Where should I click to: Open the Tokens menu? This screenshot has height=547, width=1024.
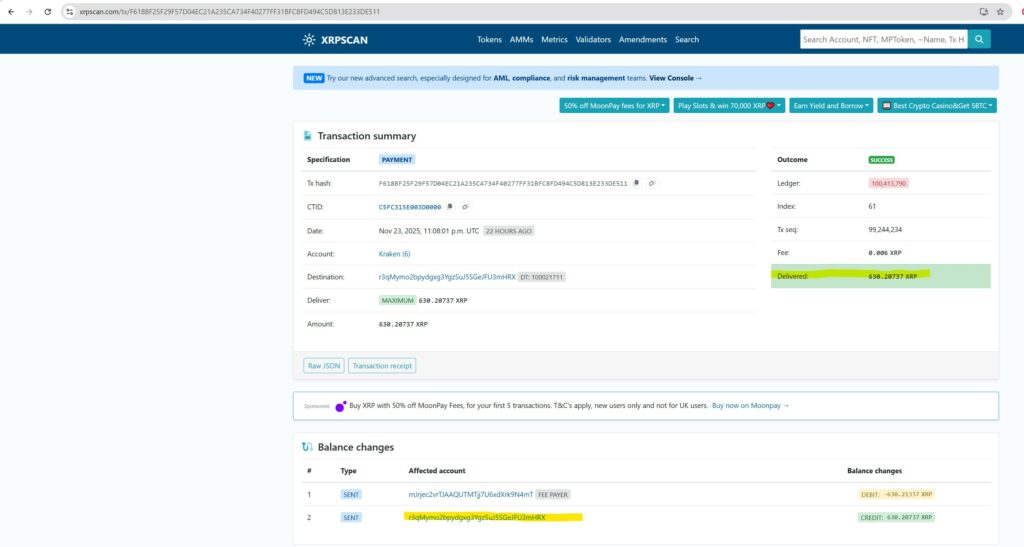pos(489,40)
